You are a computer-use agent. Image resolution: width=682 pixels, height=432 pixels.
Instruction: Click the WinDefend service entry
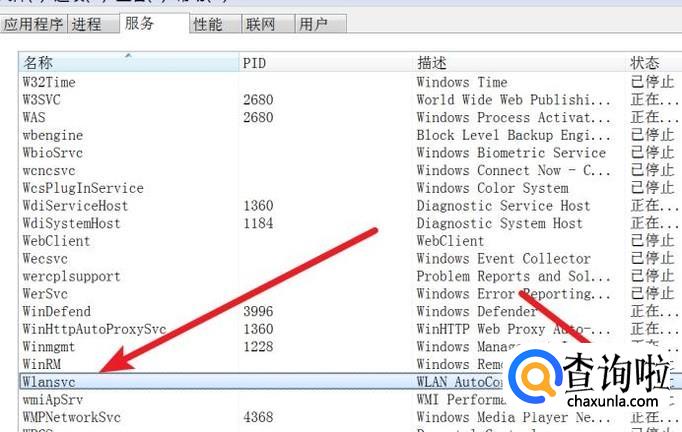tap(56, 311)
